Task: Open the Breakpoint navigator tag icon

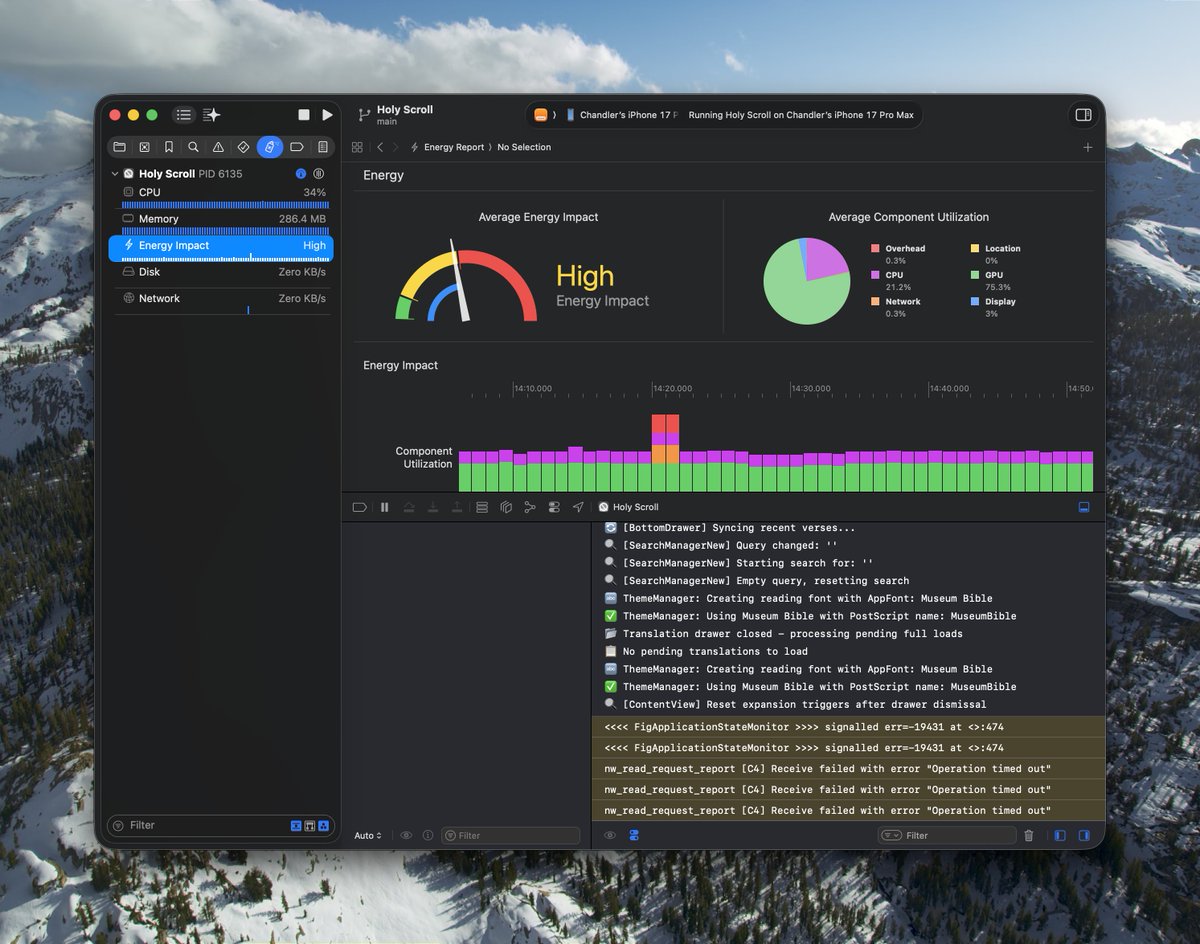Action: pos(297,147)
